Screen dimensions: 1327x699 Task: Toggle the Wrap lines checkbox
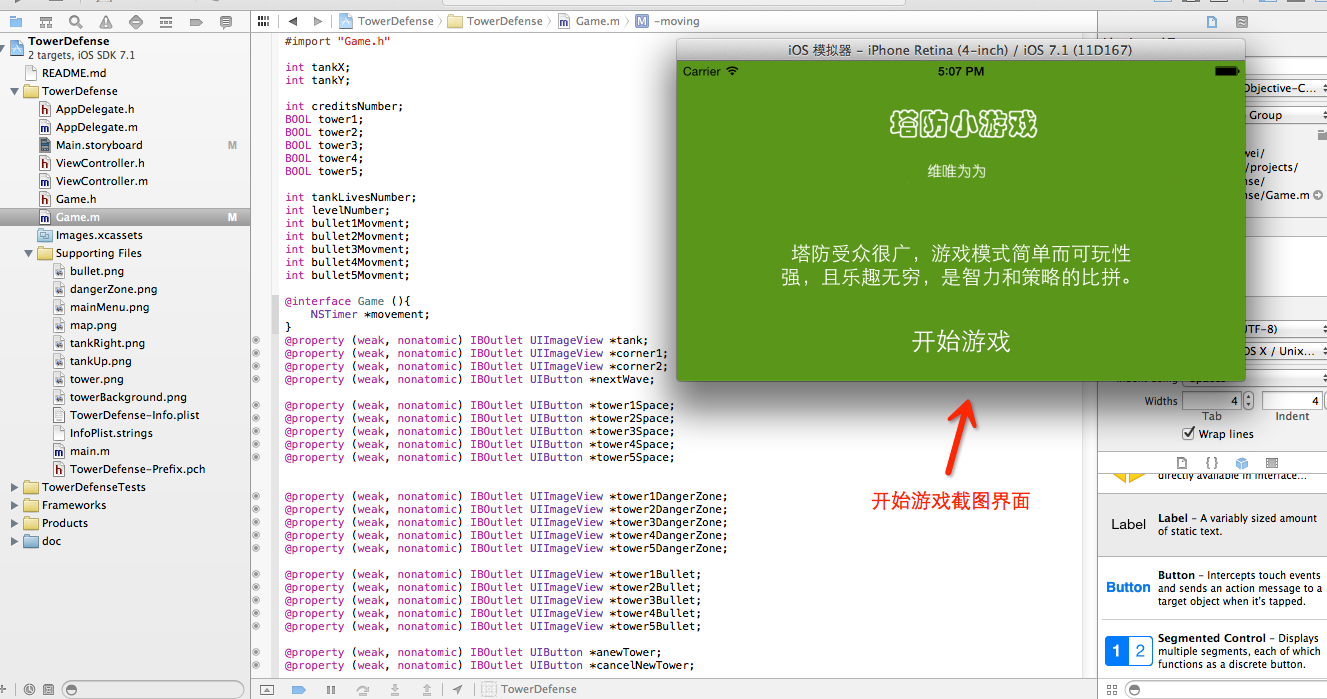point(1188,434)
